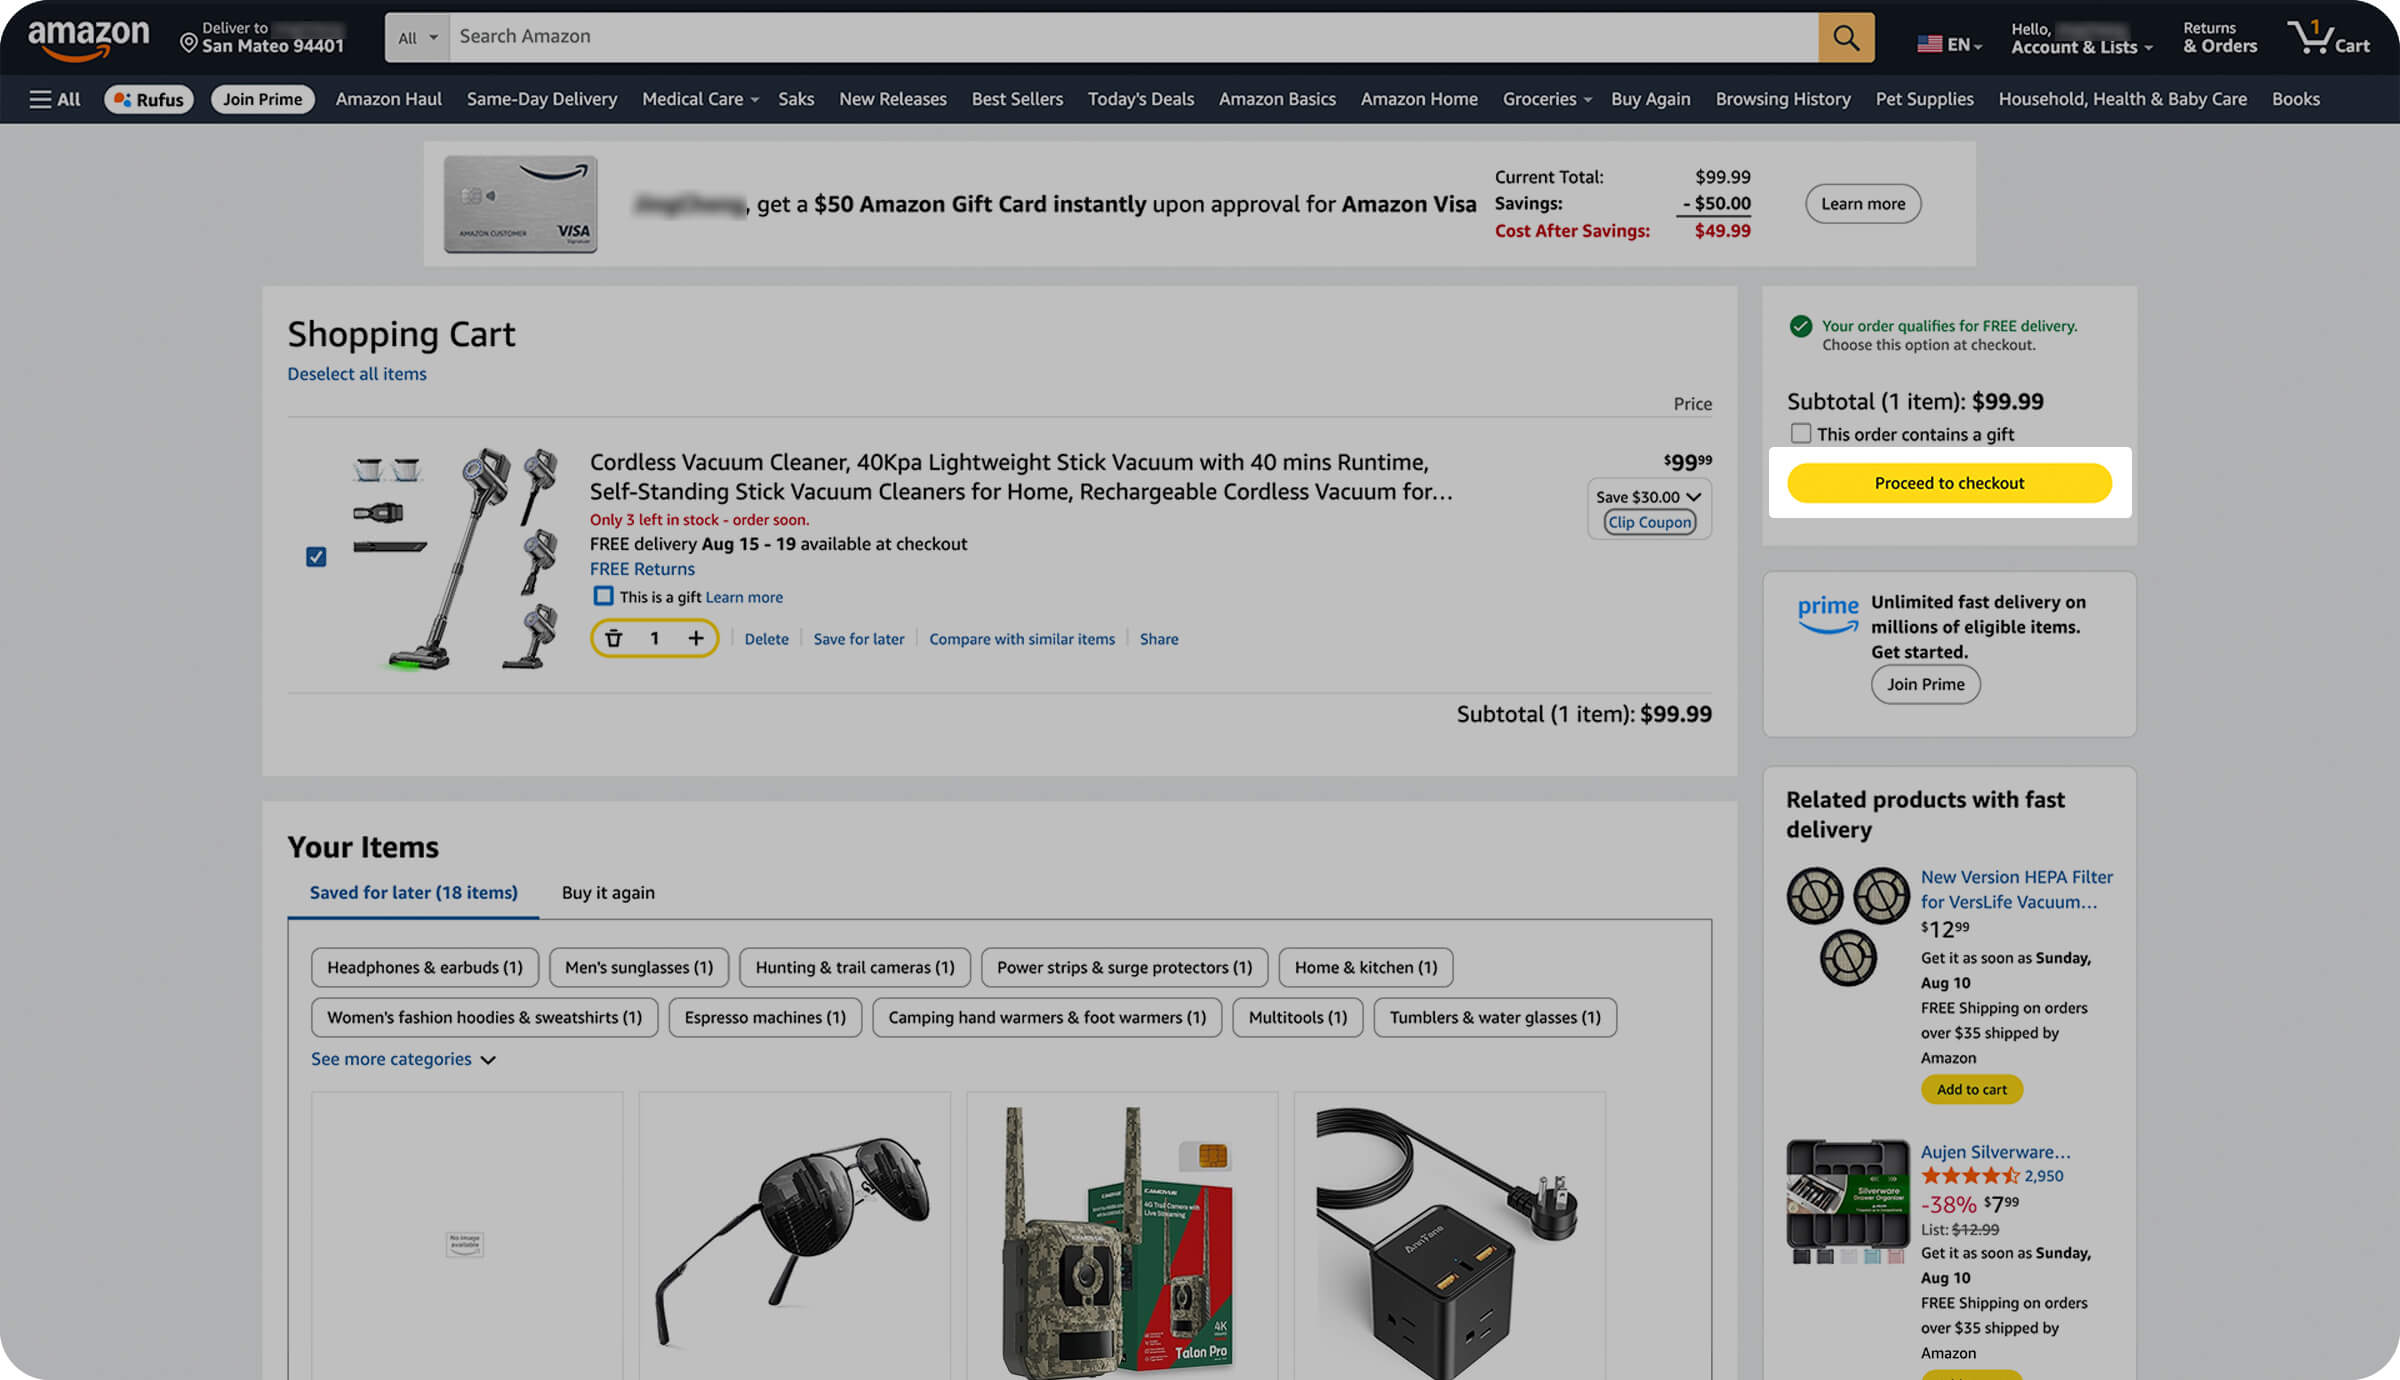Click Join Prime in sidebar box
Image resolution: width=2400 pixels, height=1380 pixels.
pyautogui.click(x=1925, y=684)
